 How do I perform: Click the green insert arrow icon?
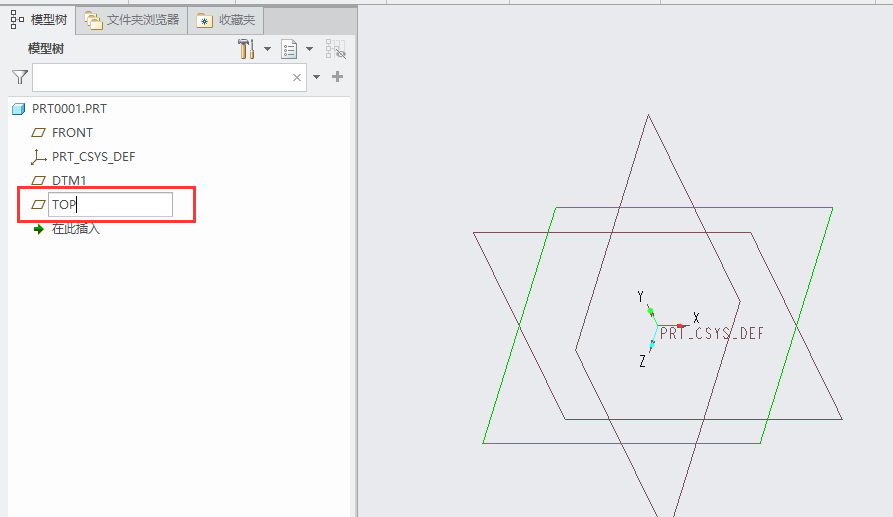click(39, 229)
